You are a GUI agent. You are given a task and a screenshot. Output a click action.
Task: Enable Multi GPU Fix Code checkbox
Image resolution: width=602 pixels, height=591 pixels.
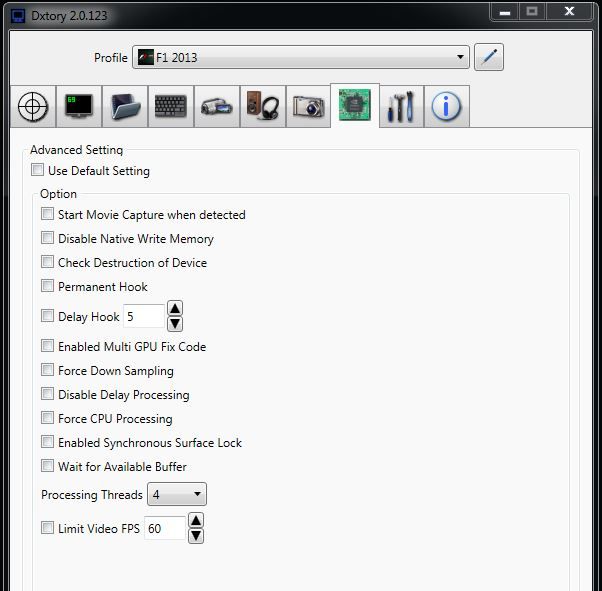click(x=47, y=346)
